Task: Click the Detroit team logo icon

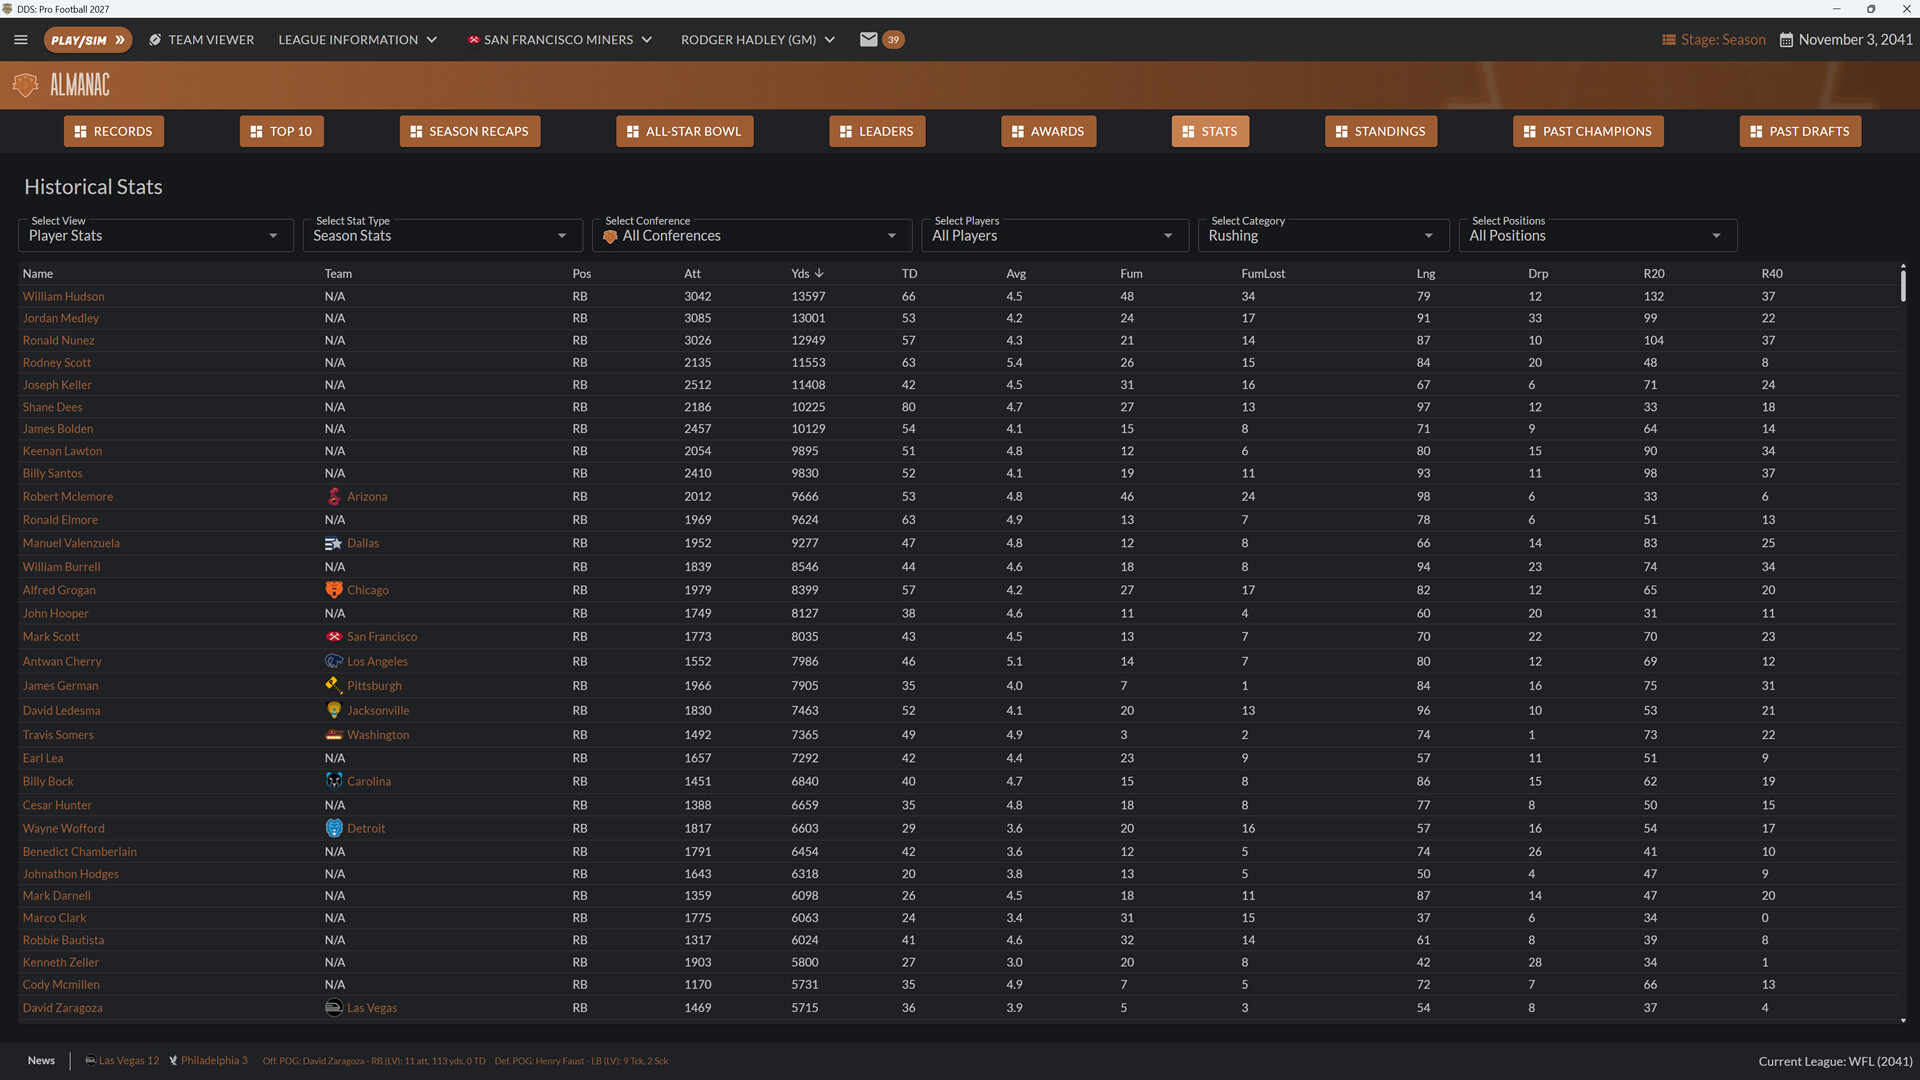Action: click(334, 828)
